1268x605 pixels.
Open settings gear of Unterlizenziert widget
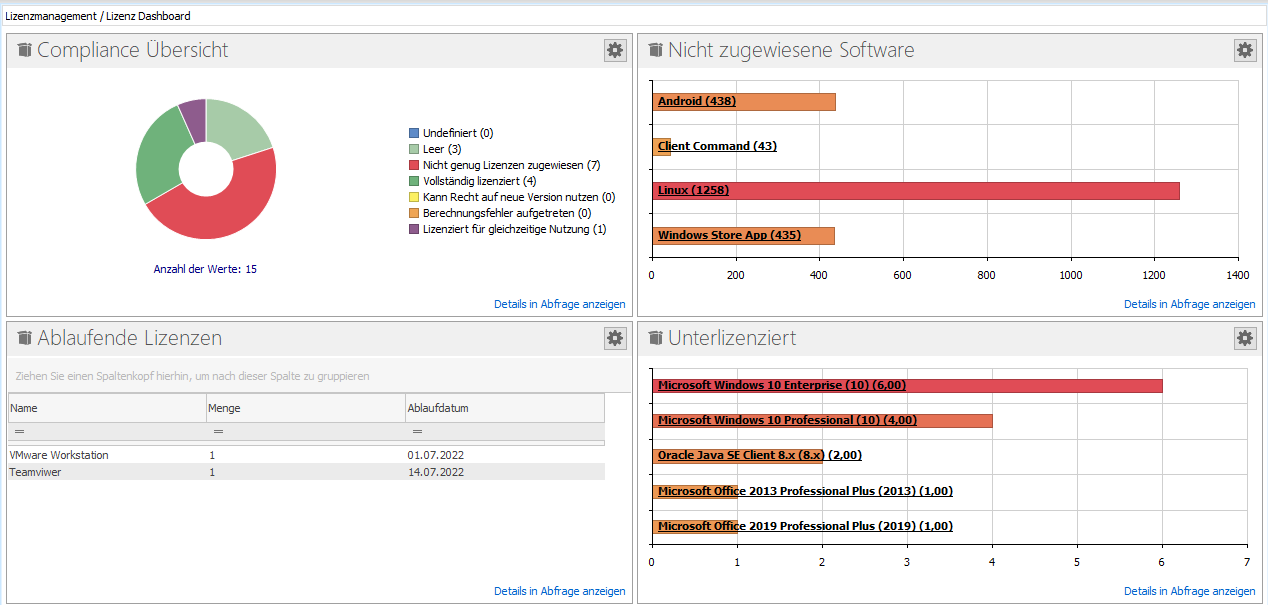[x=1245, y=338]
